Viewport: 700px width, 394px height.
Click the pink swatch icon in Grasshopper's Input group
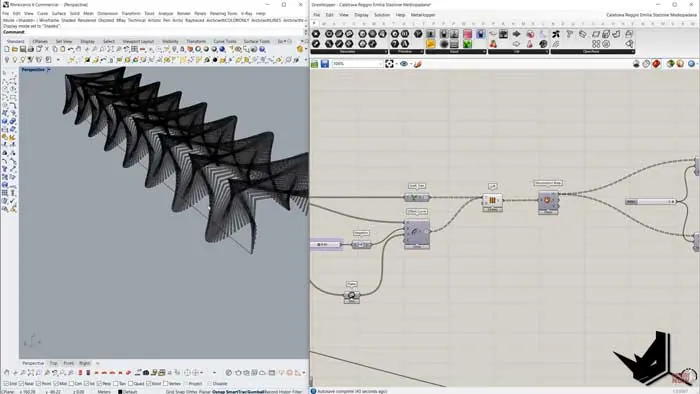467,34
